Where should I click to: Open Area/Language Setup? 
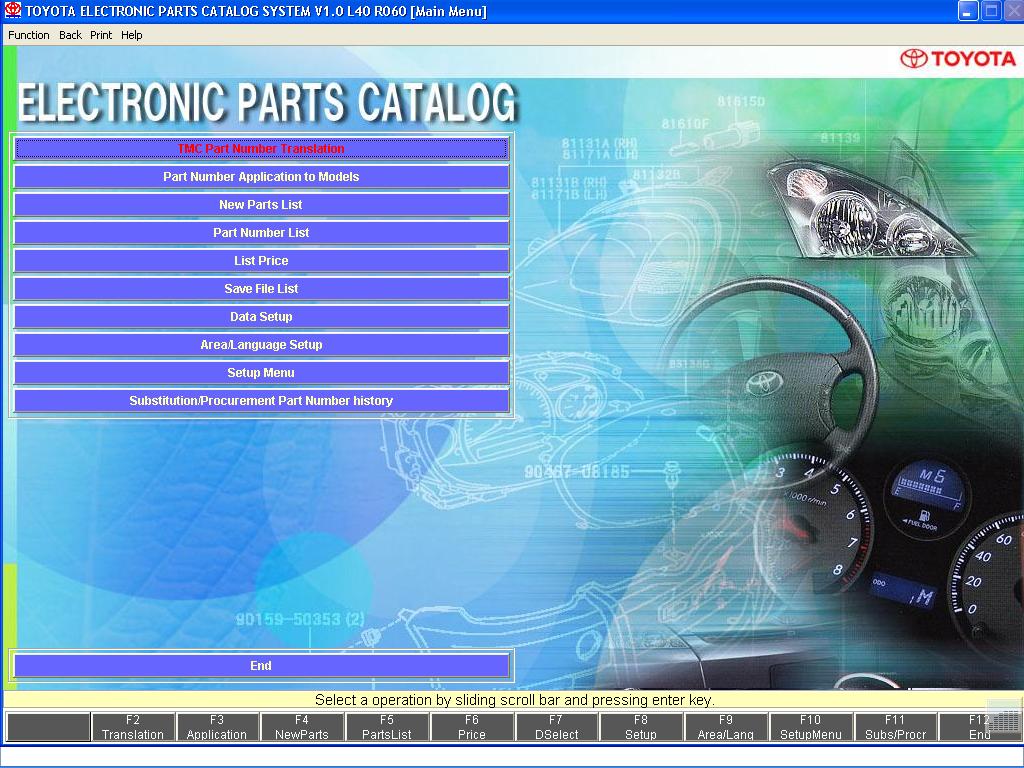click(x=261, y=345)
